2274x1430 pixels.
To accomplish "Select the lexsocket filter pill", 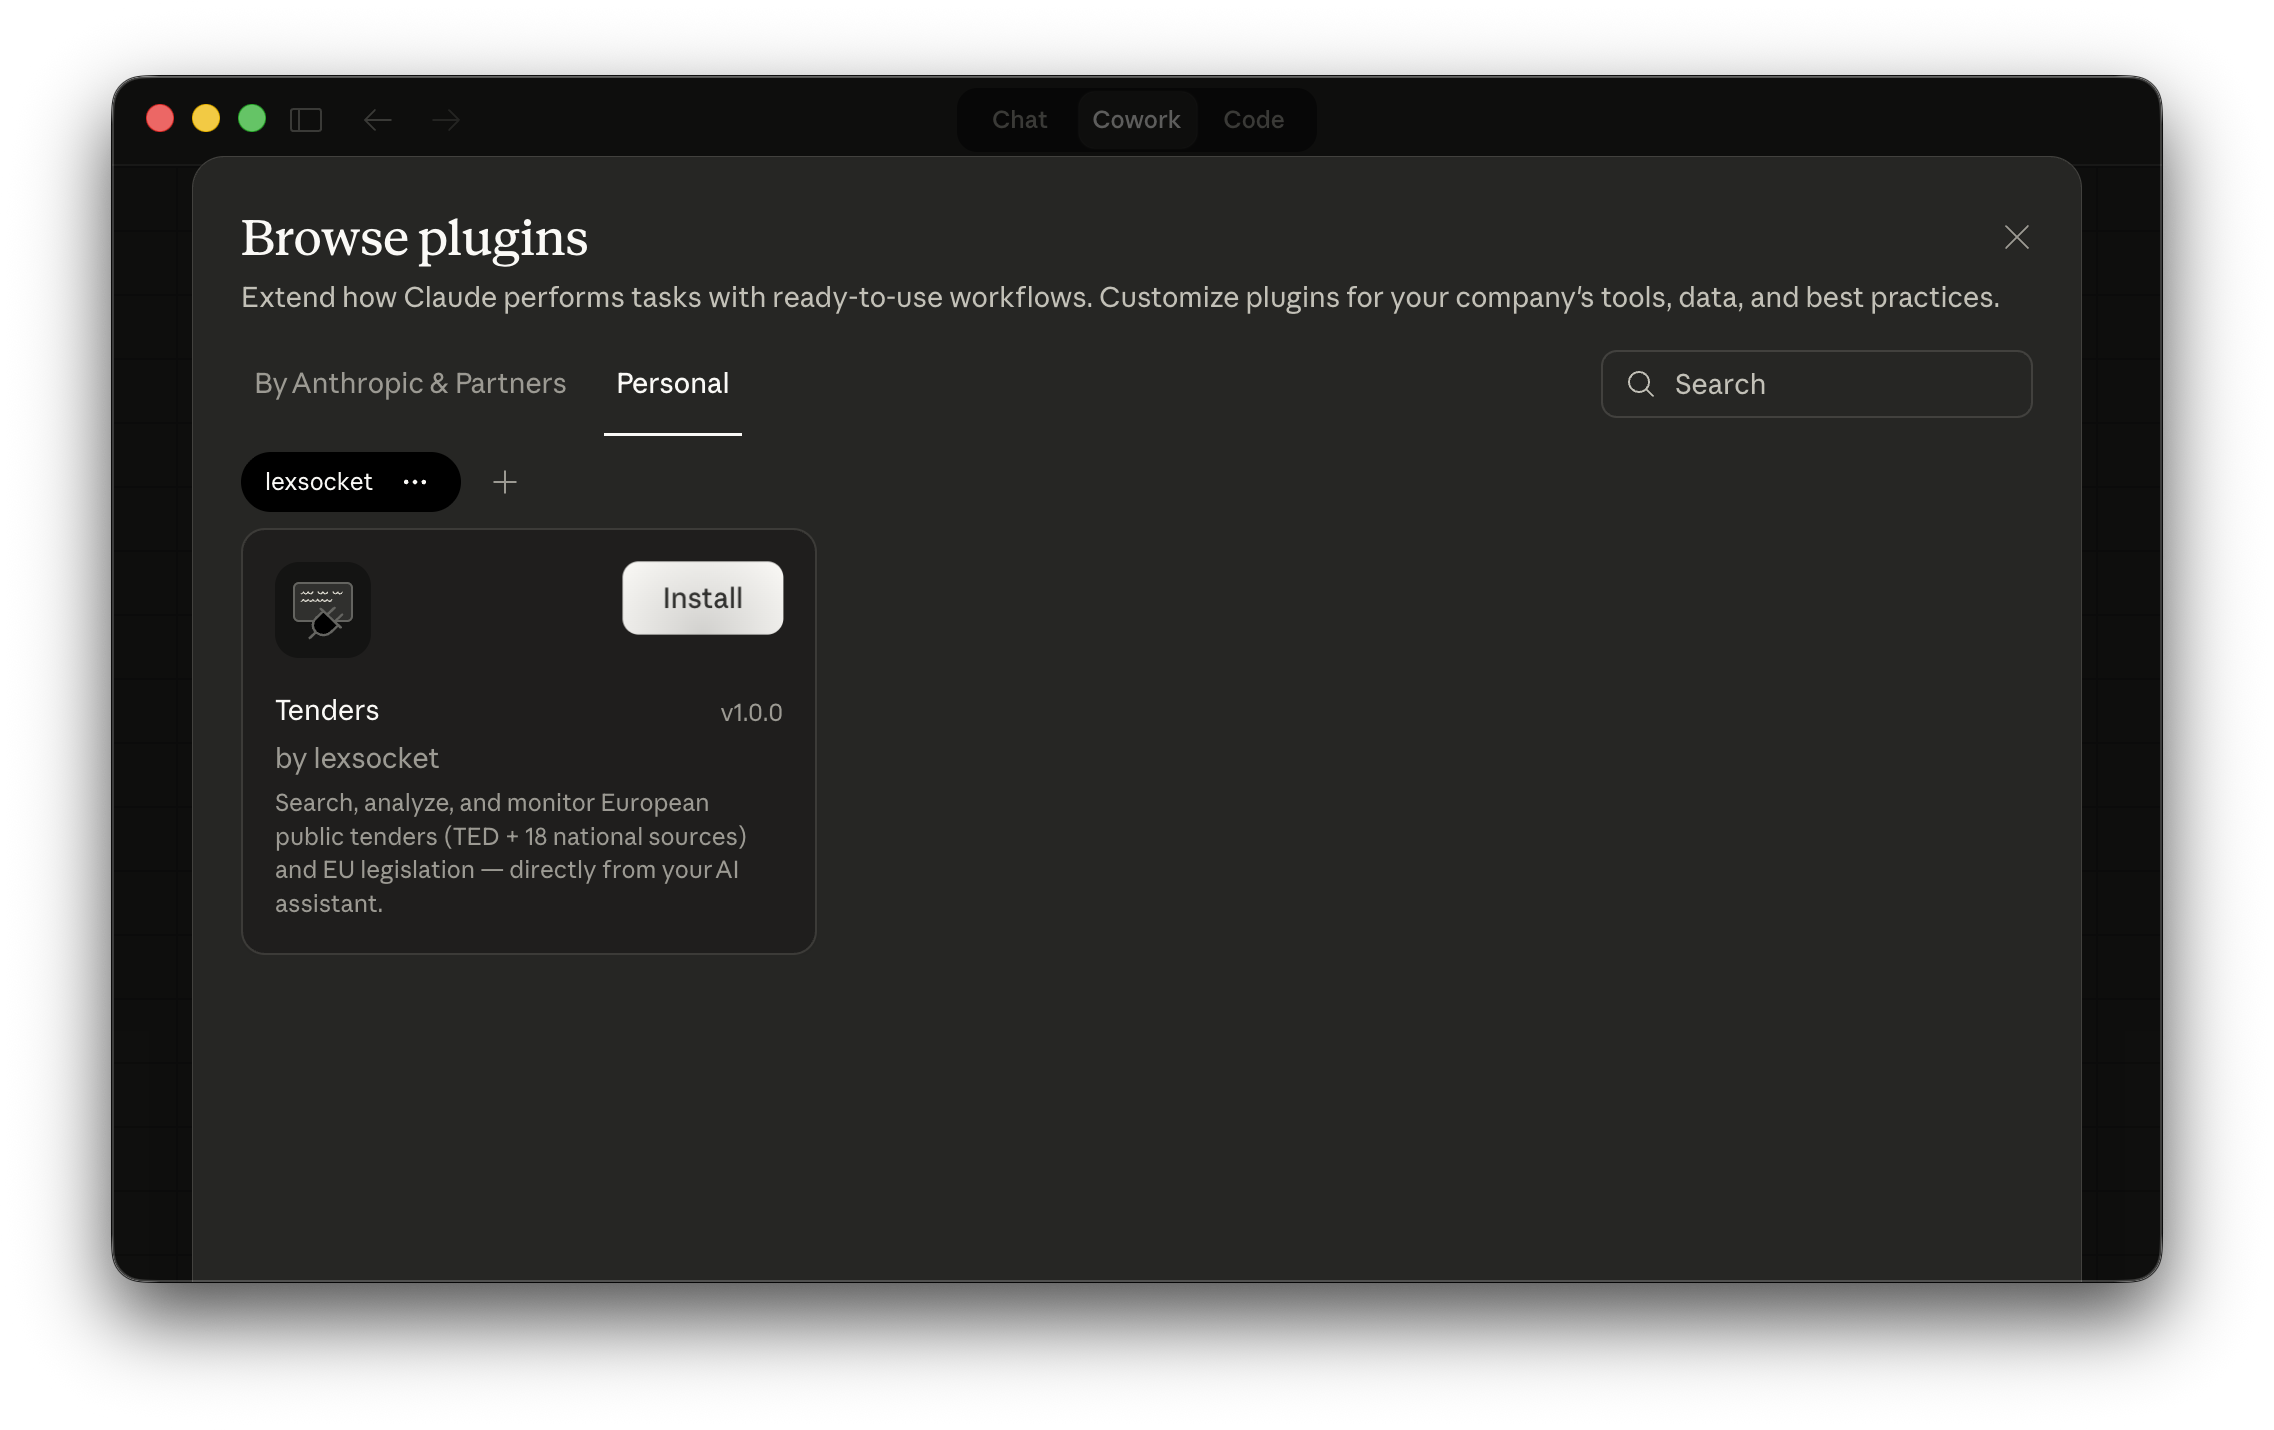I will point(320,482).
